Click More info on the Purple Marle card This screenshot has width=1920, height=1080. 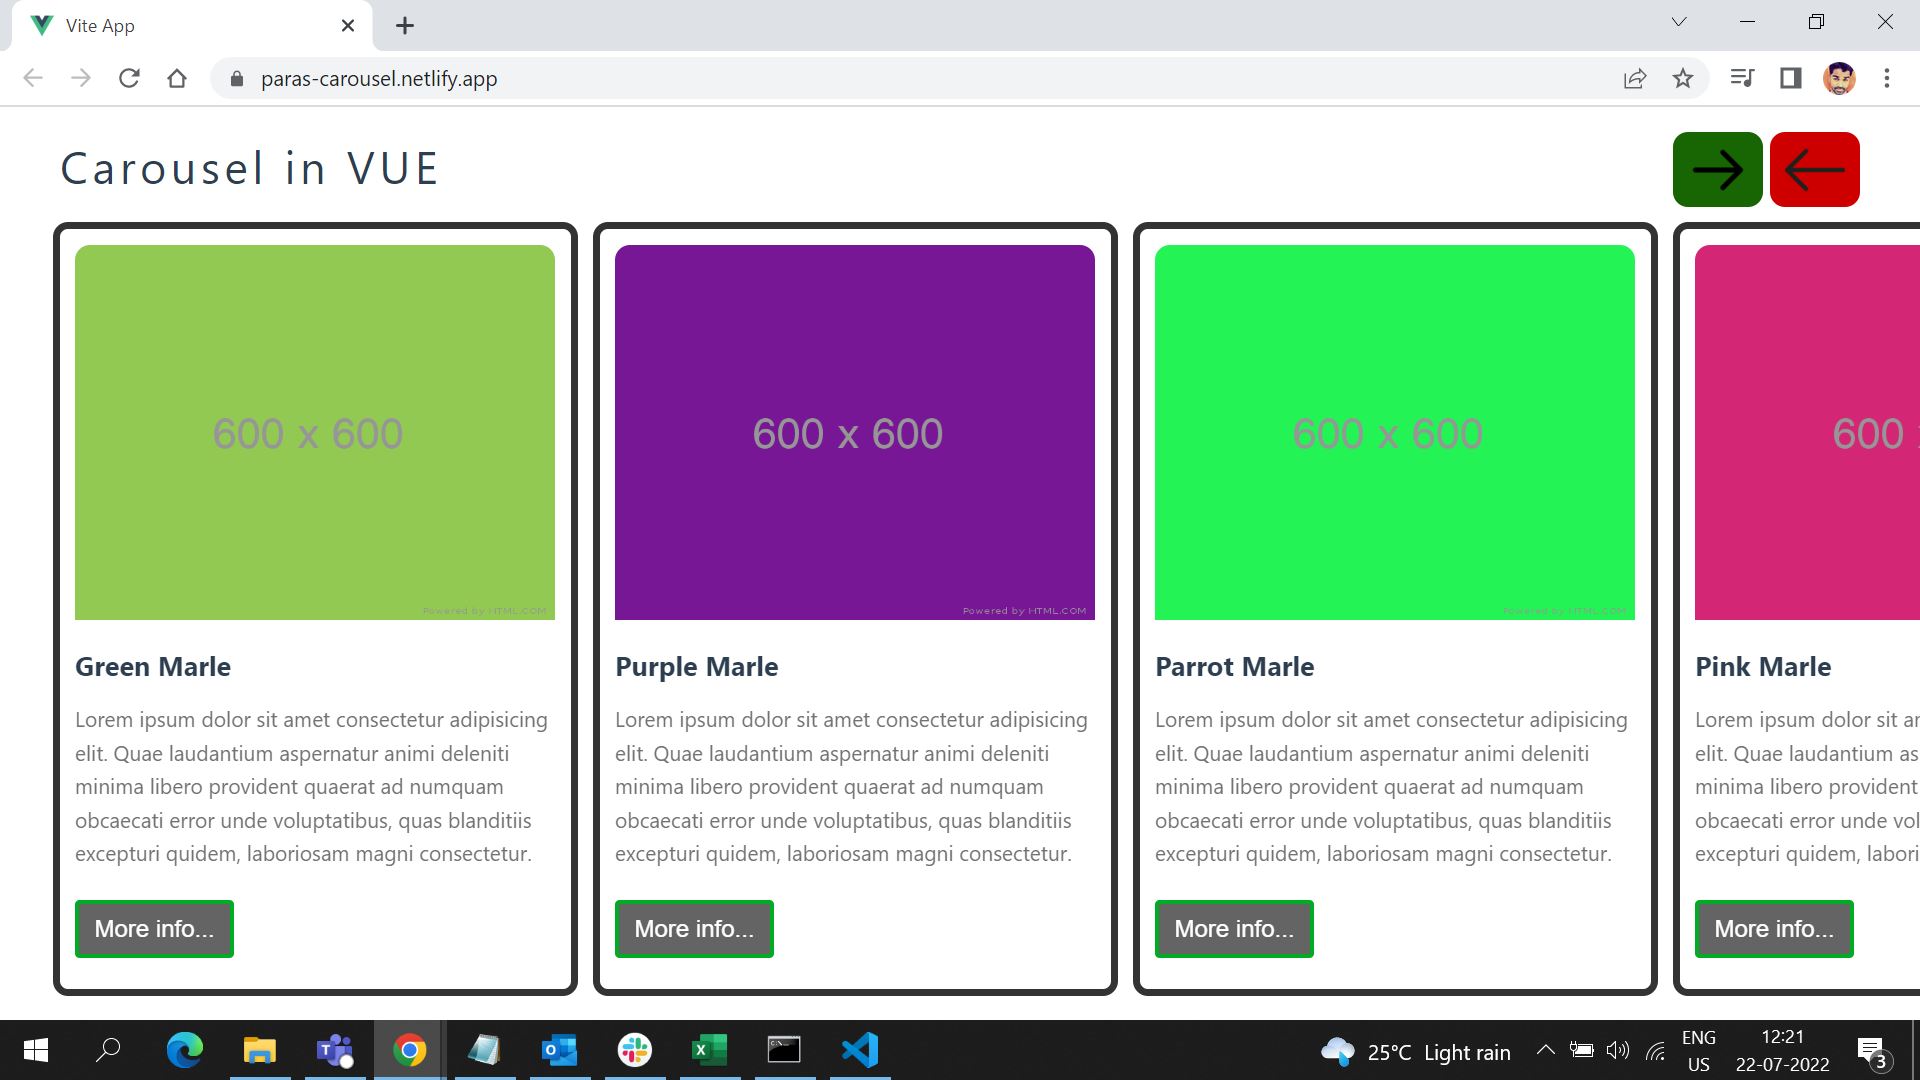pos(694,928)
